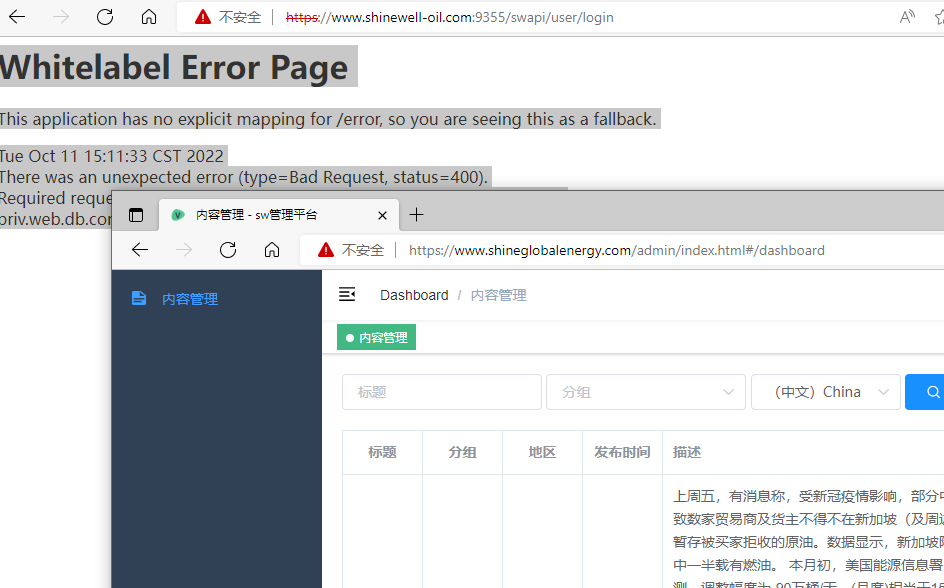Select 内容管理 in the sidebar menu
Image resolution: width=944 pixels, height=588 pixels.
point(189,299)
